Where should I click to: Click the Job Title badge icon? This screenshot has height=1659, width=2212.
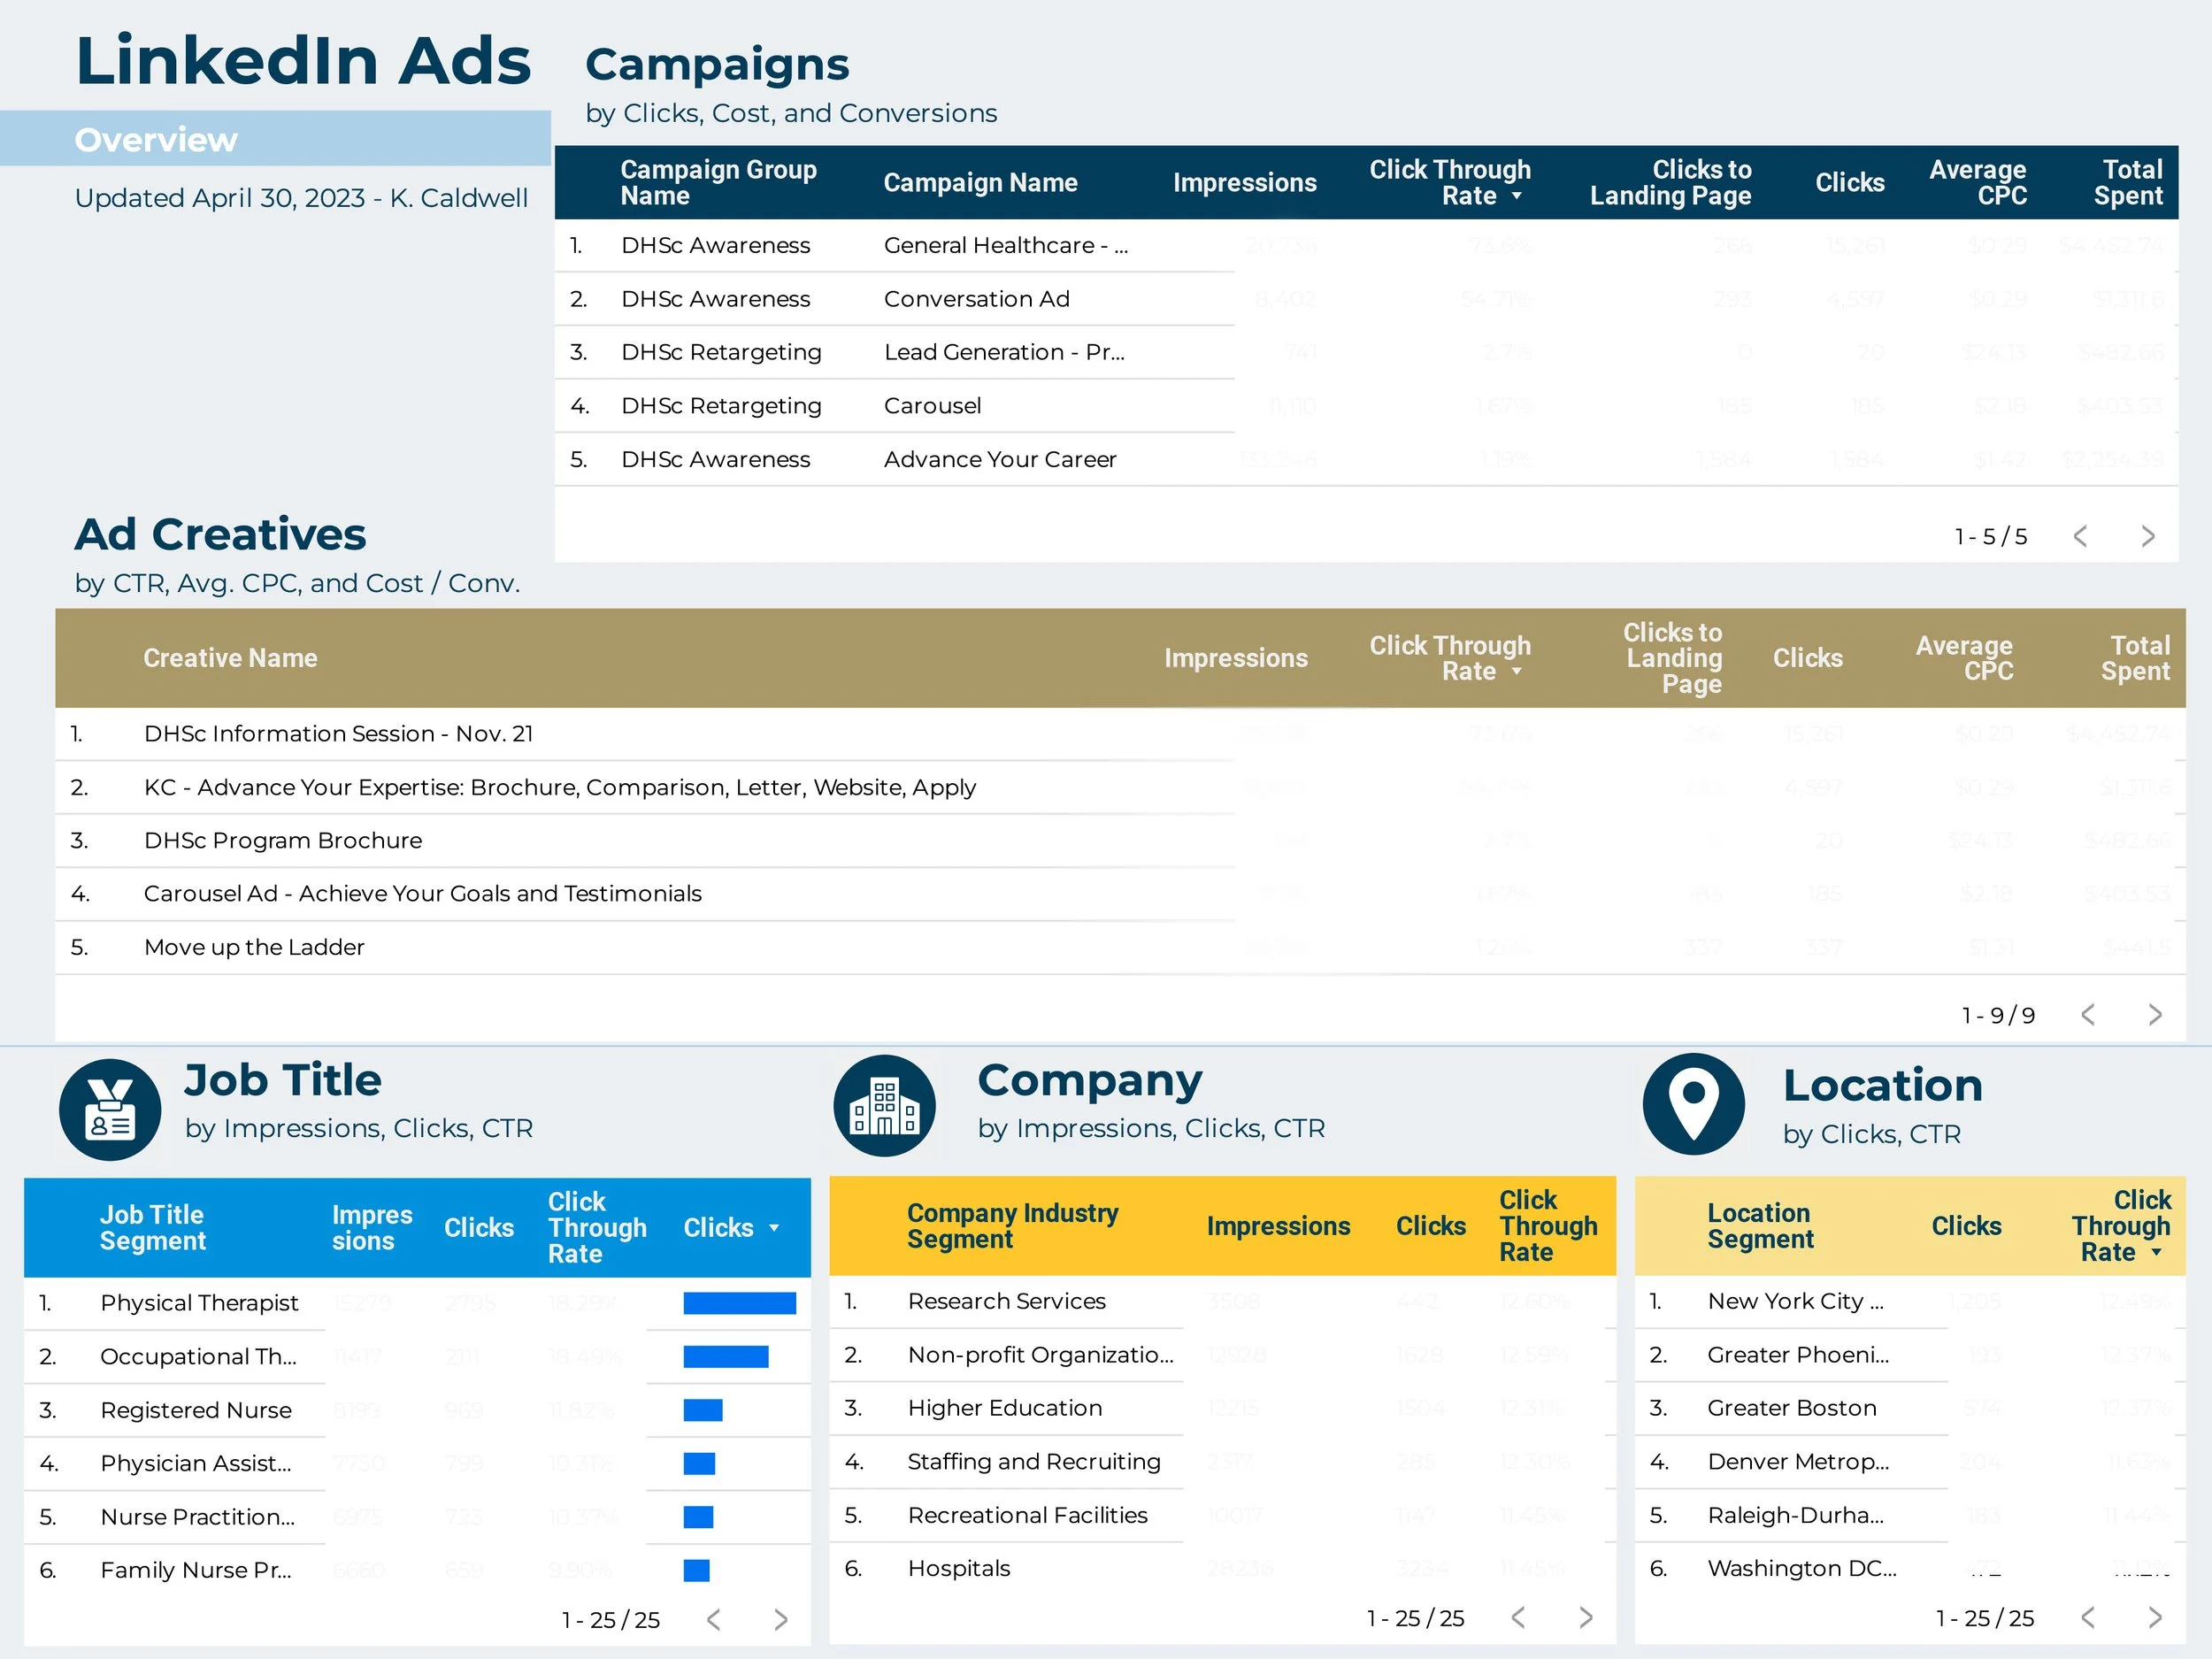coord(110,1110)
